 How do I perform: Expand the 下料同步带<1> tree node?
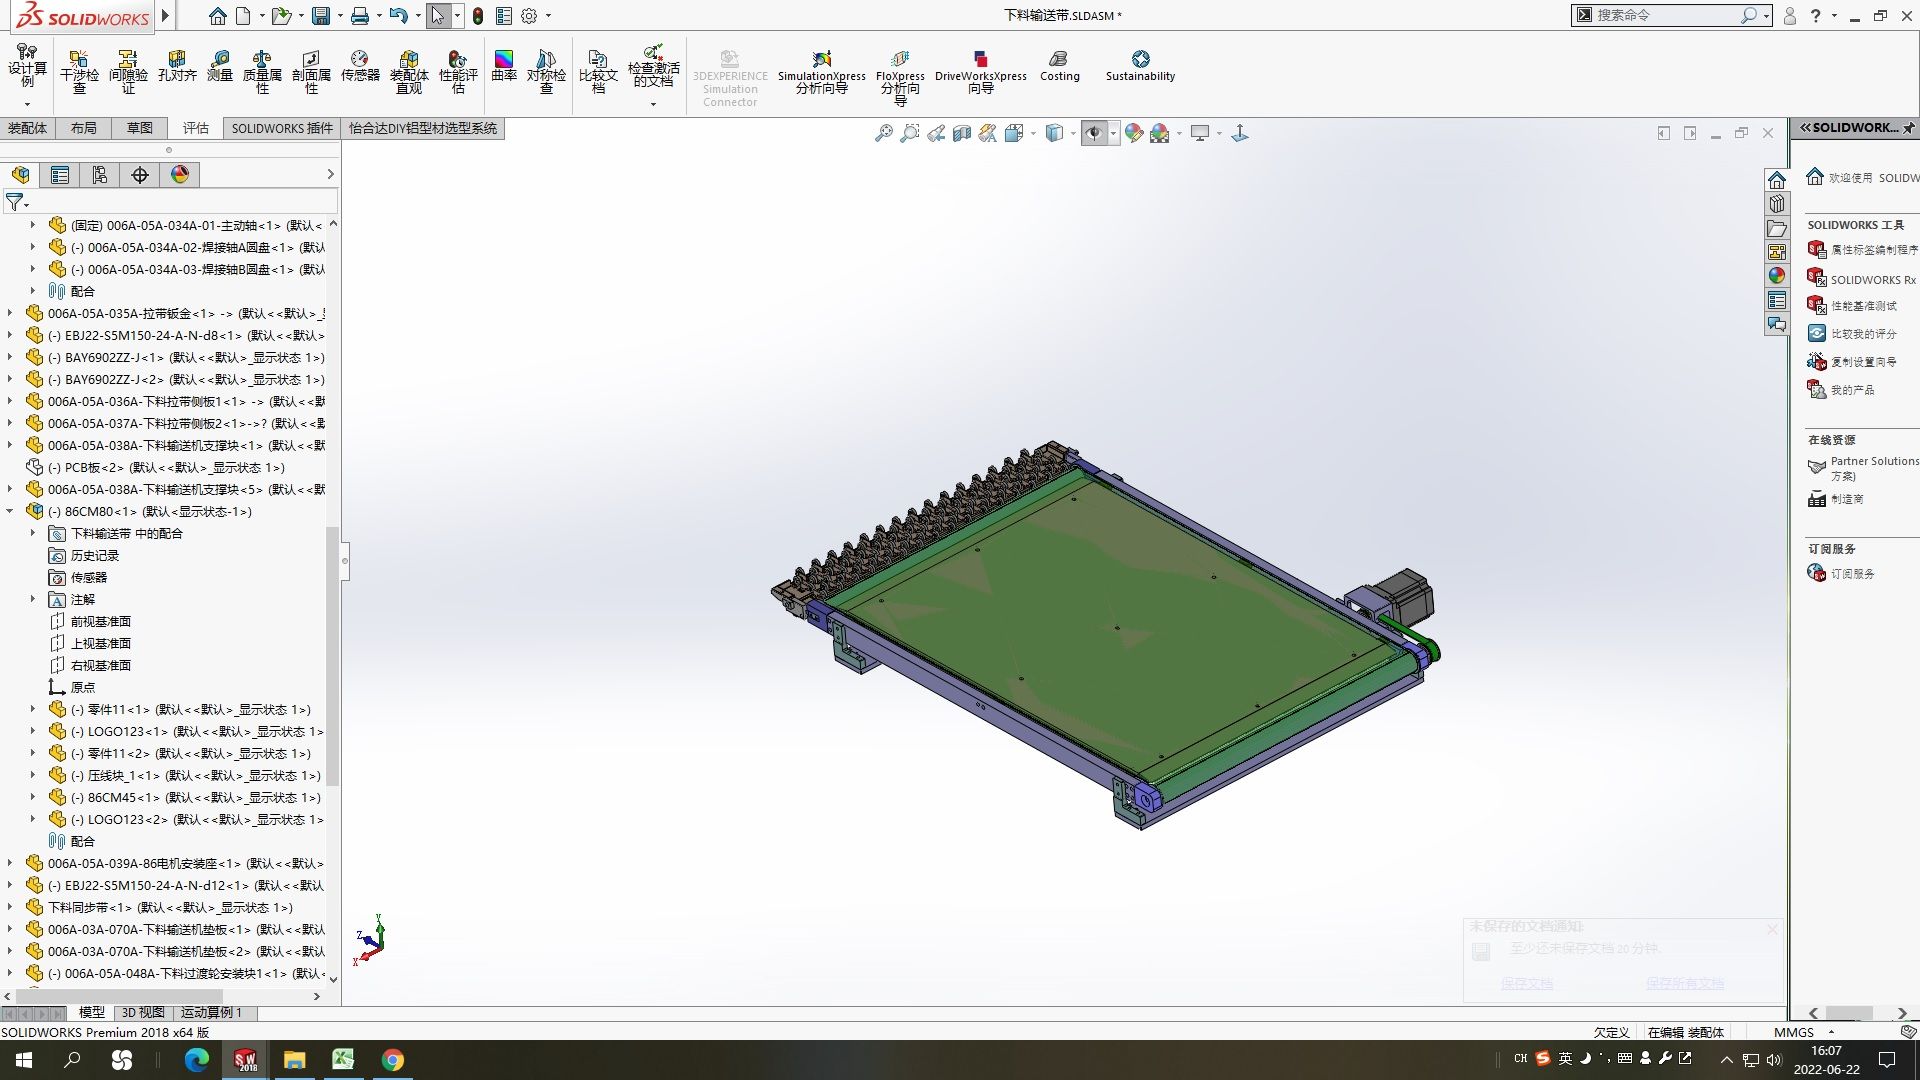[x=10, y=907]
